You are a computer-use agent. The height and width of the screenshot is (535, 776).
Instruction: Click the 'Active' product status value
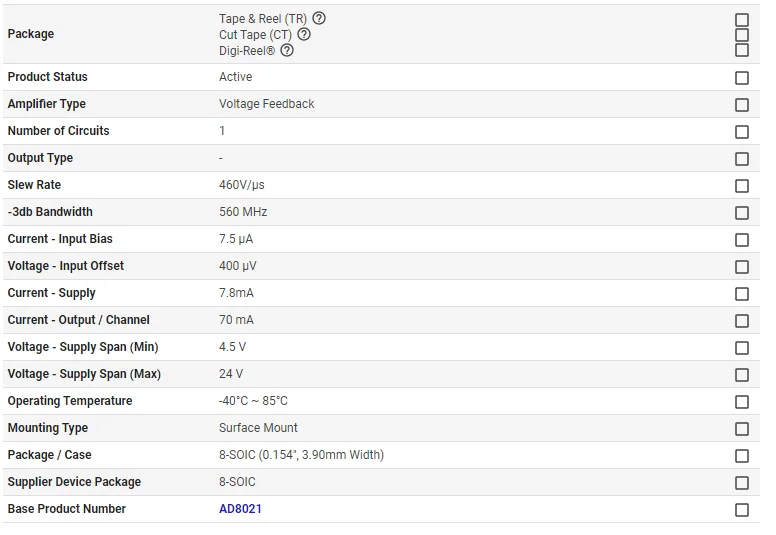click(x=236, y=77)
